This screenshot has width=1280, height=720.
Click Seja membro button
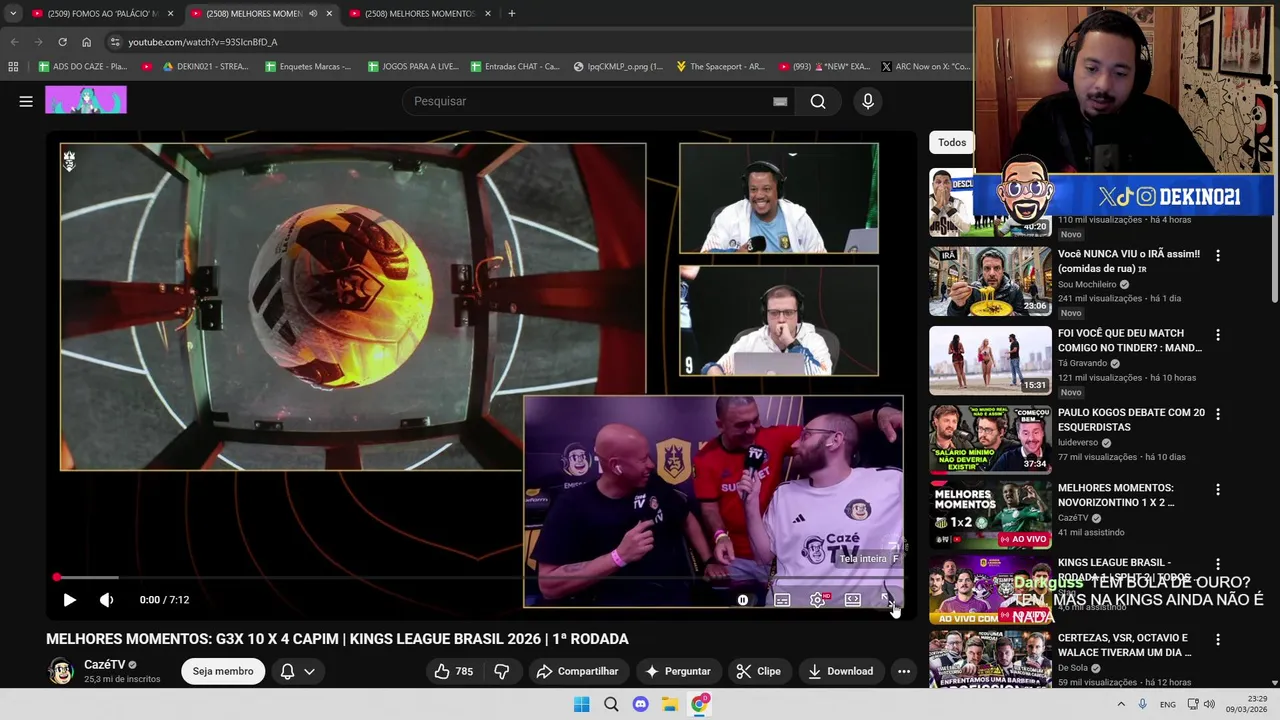click(223, 671)
